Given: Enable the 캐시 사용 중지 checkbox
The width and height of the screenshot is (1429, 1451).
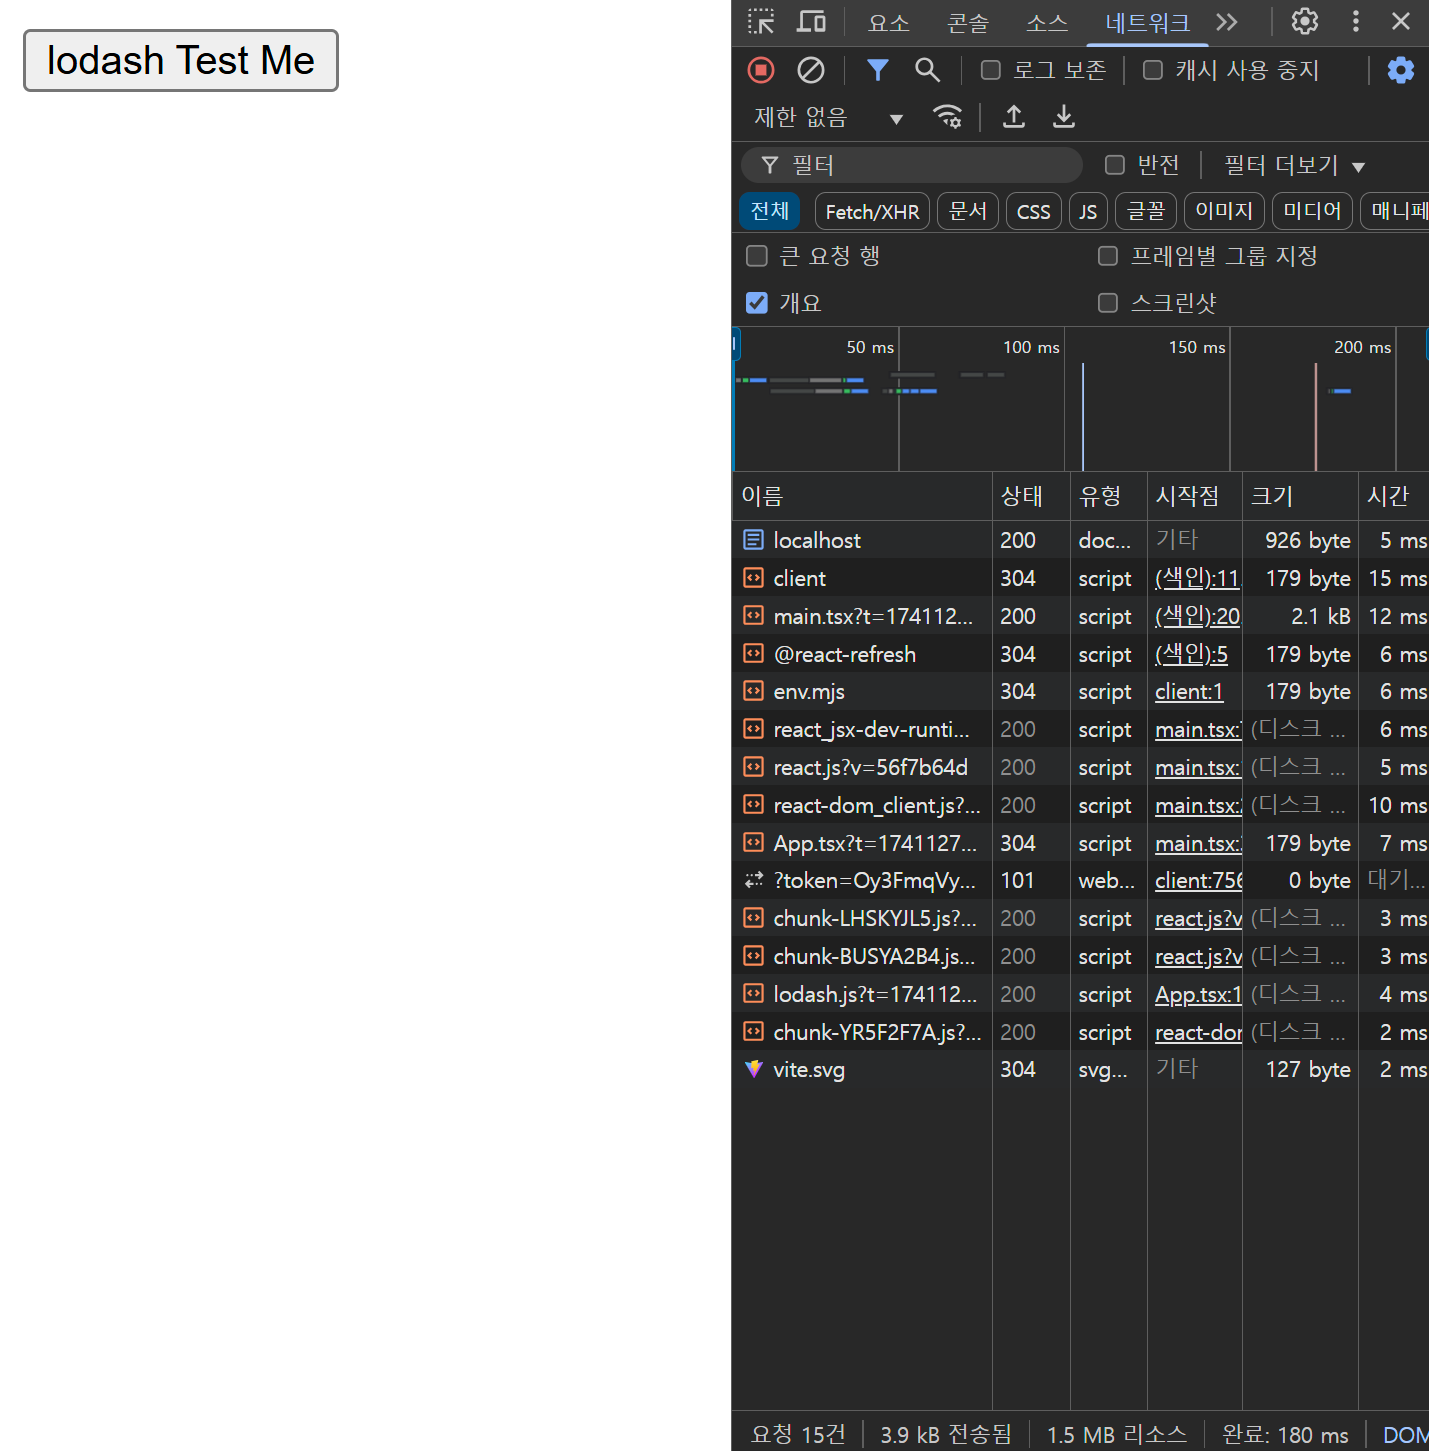Looking at the screenshot, I should (x=1153, y=70).
